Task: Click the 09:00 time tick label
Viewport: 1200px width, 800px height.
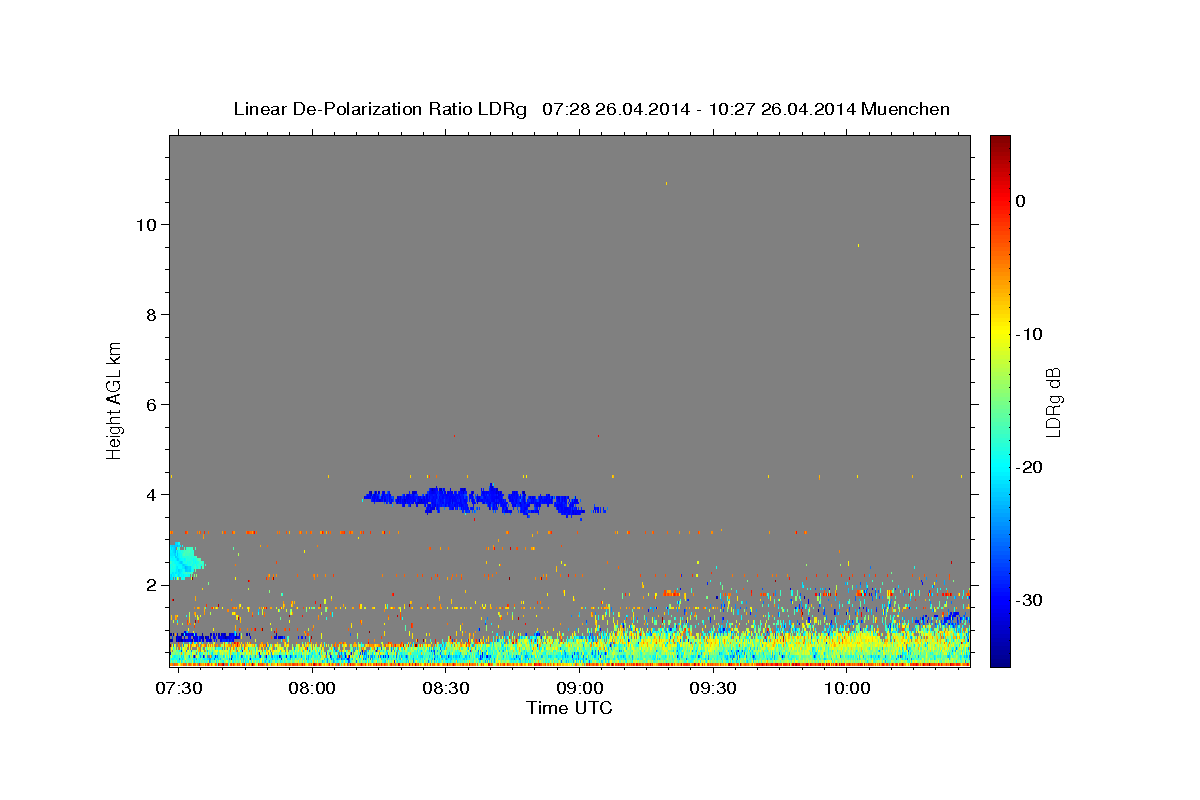Action: click(x=580, y=689)
